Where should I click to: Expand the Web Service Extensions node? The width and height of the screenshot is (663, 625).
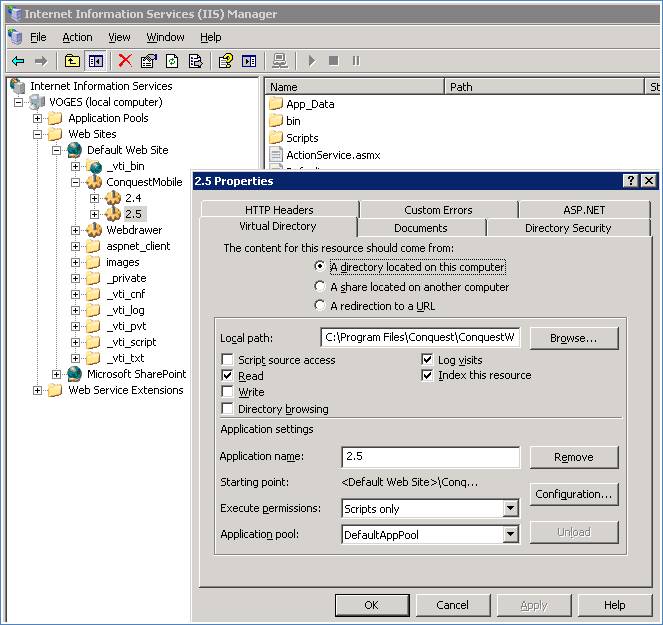[x=38, y=390]
